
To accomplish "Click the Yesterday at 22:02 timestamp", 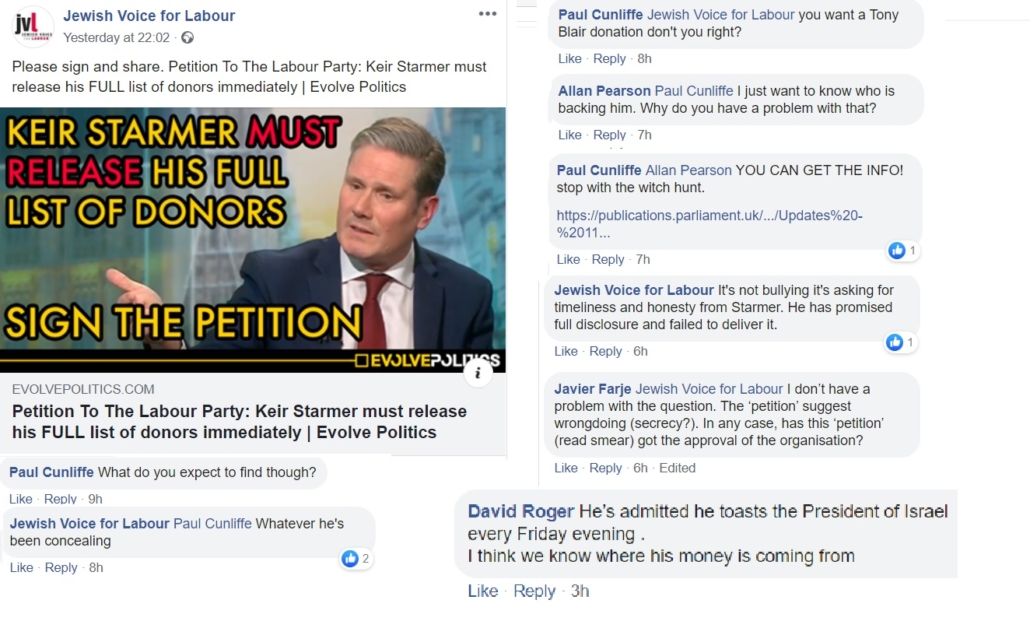I will (x=116, y=37).
